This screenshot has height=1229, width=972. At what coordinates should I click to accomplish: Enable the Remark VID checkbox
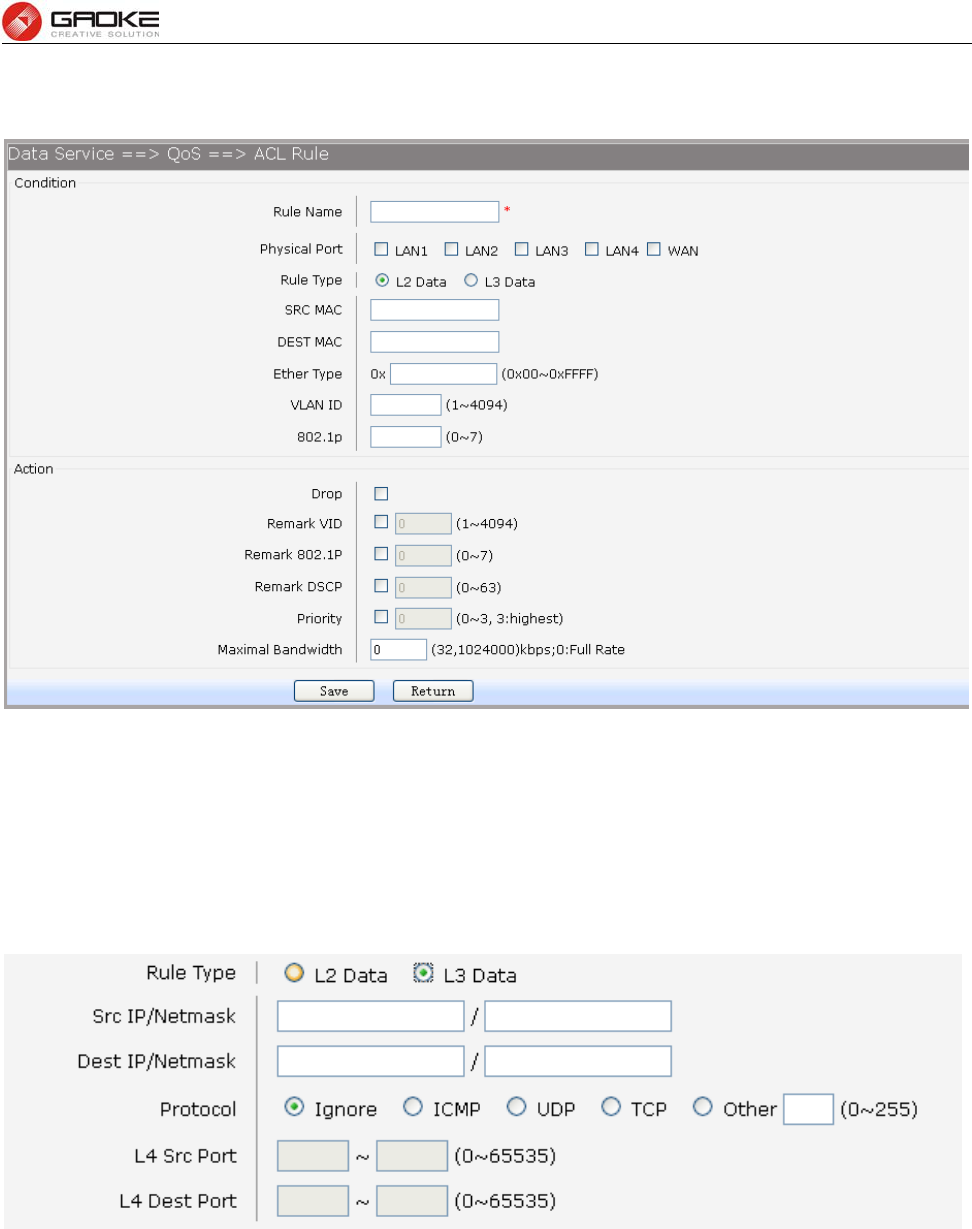pyautogui.click(x=381, y=521)
